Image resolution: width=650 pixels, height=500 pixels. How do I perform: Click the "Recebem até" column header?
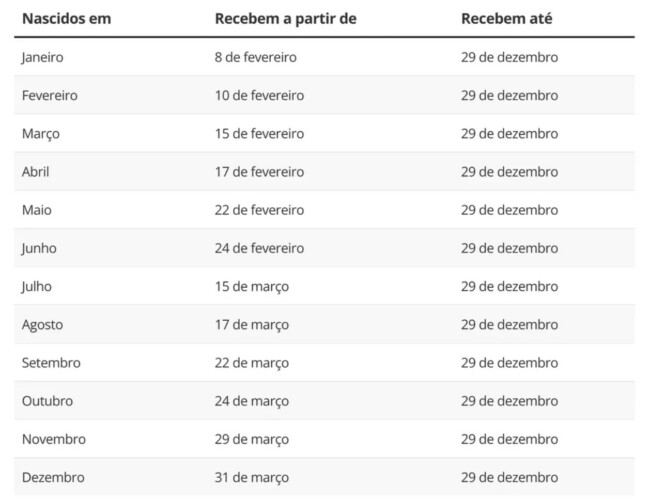coord(505,19)
